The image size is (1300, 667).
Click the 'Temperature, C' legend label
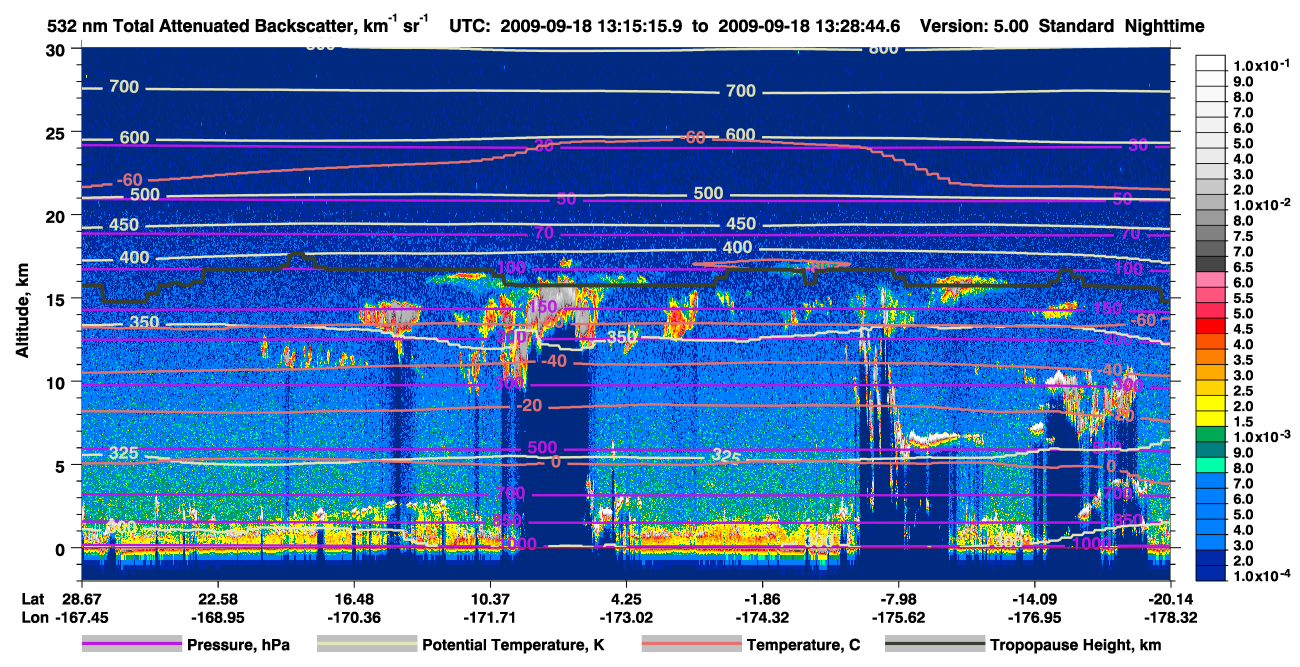pyautogui.click(x=803, y=645)
